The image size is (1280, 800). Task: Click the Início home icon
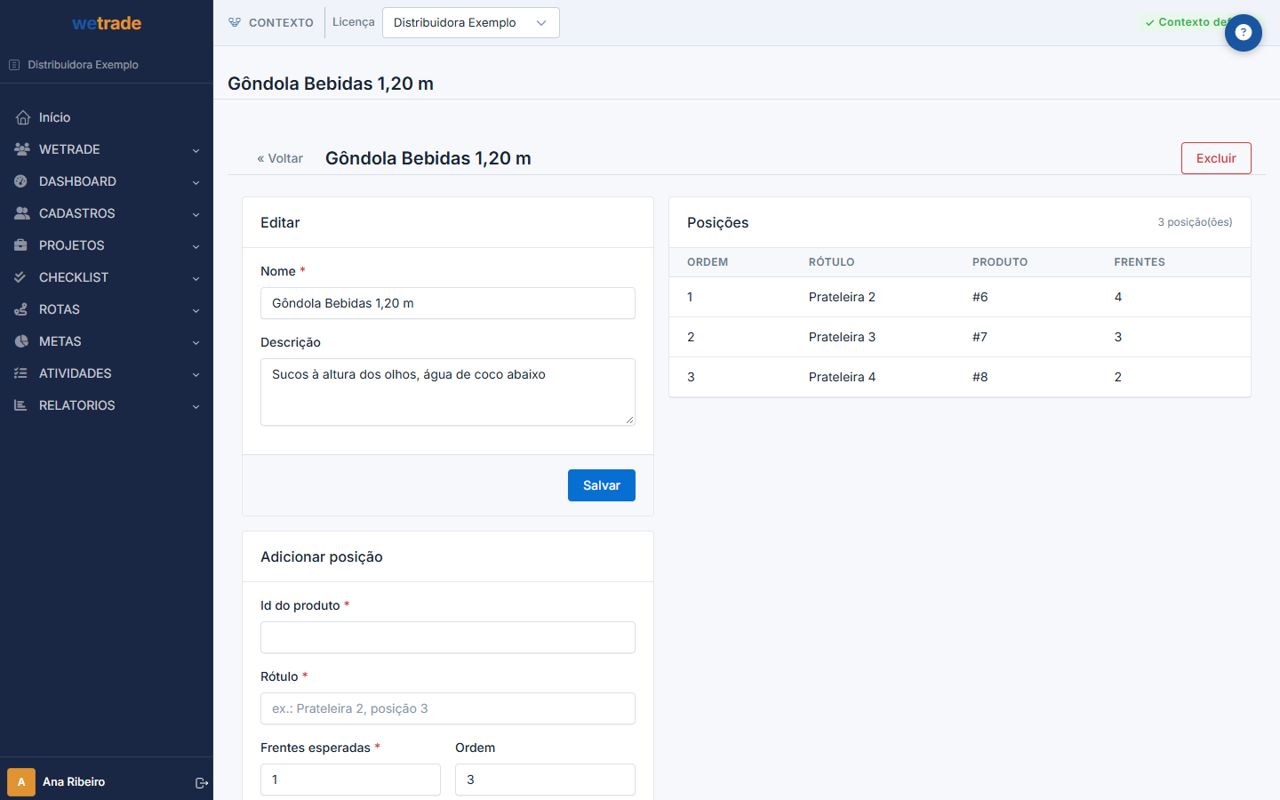click(22, 118)
